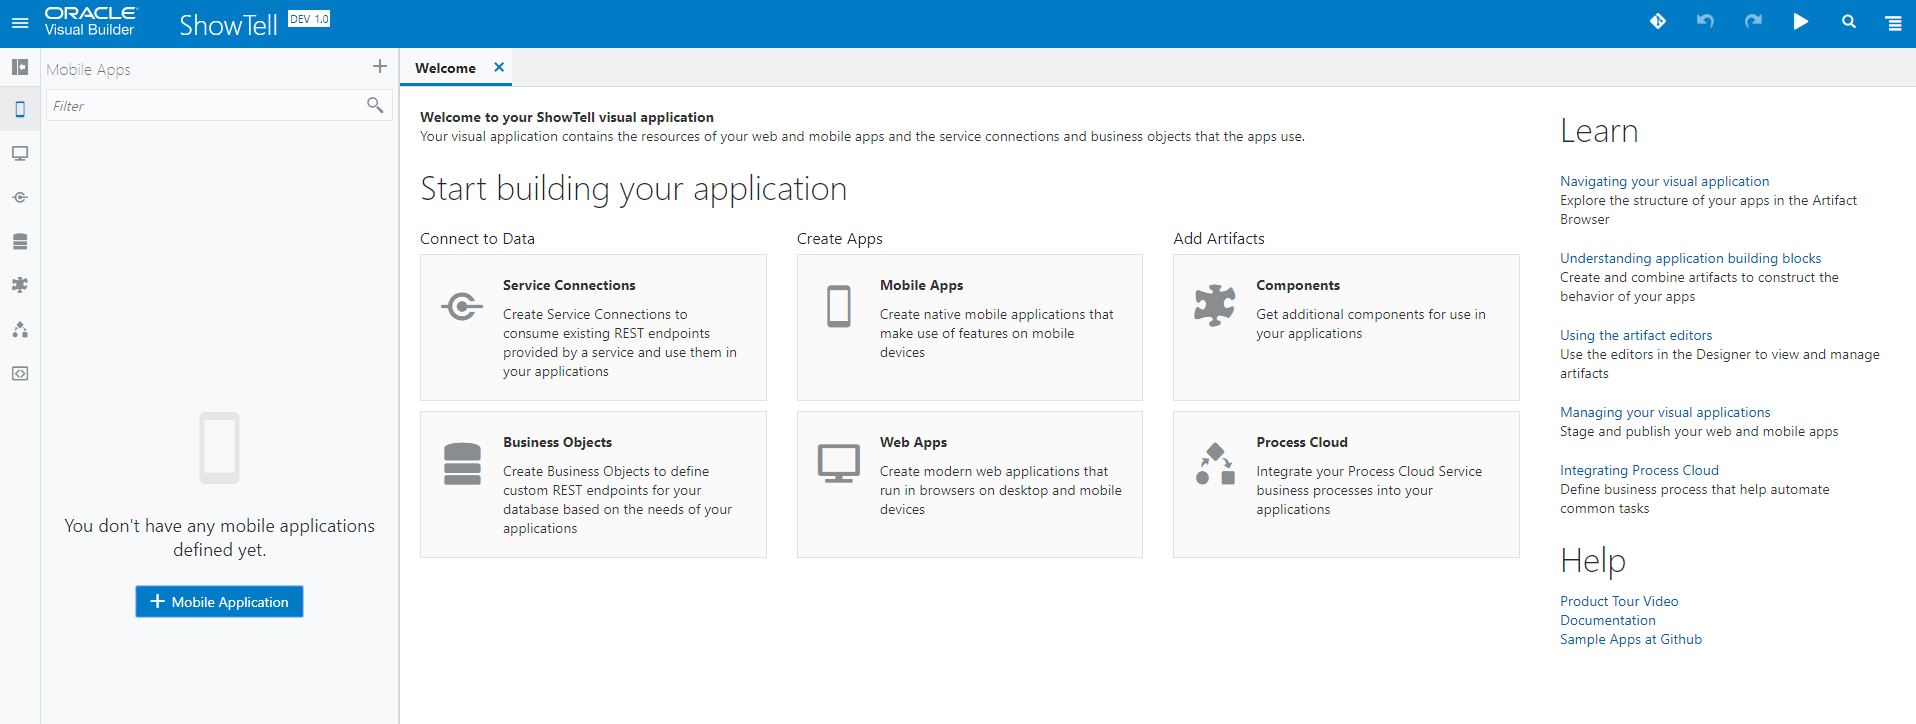Click the Business Objects stack icon in card

point(462,464)
